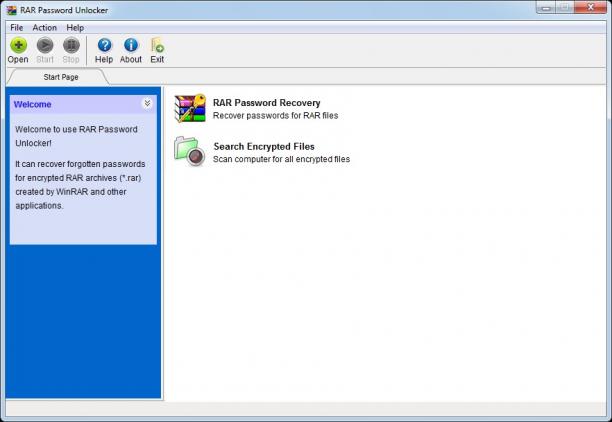Open the Help menu in menu bar
612x422 pixels.
(x=75, y=28)
